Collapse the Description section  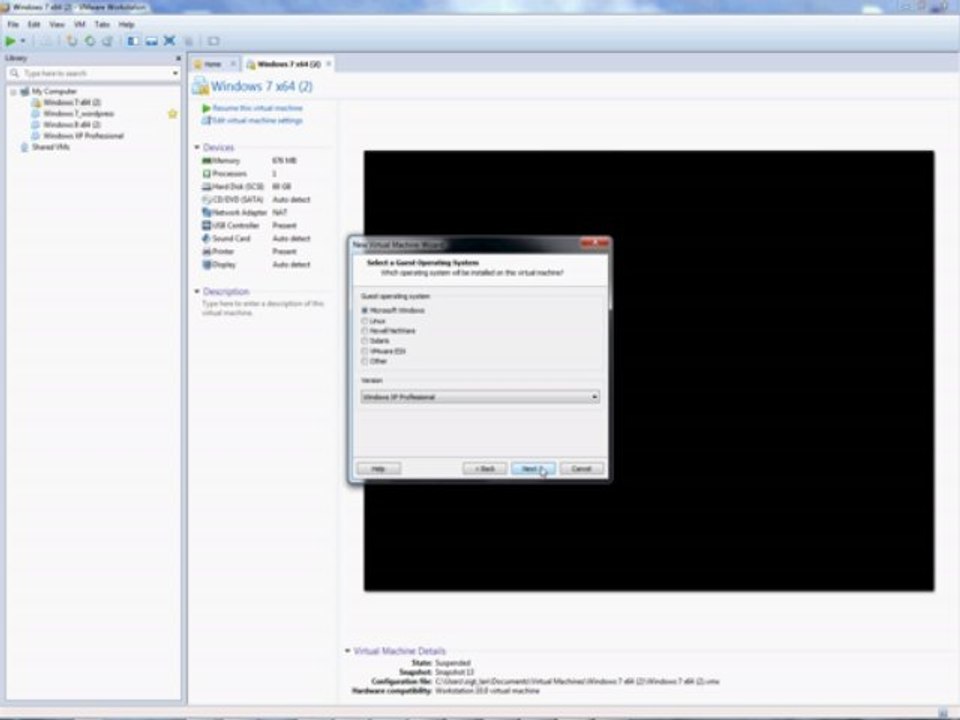197,291
